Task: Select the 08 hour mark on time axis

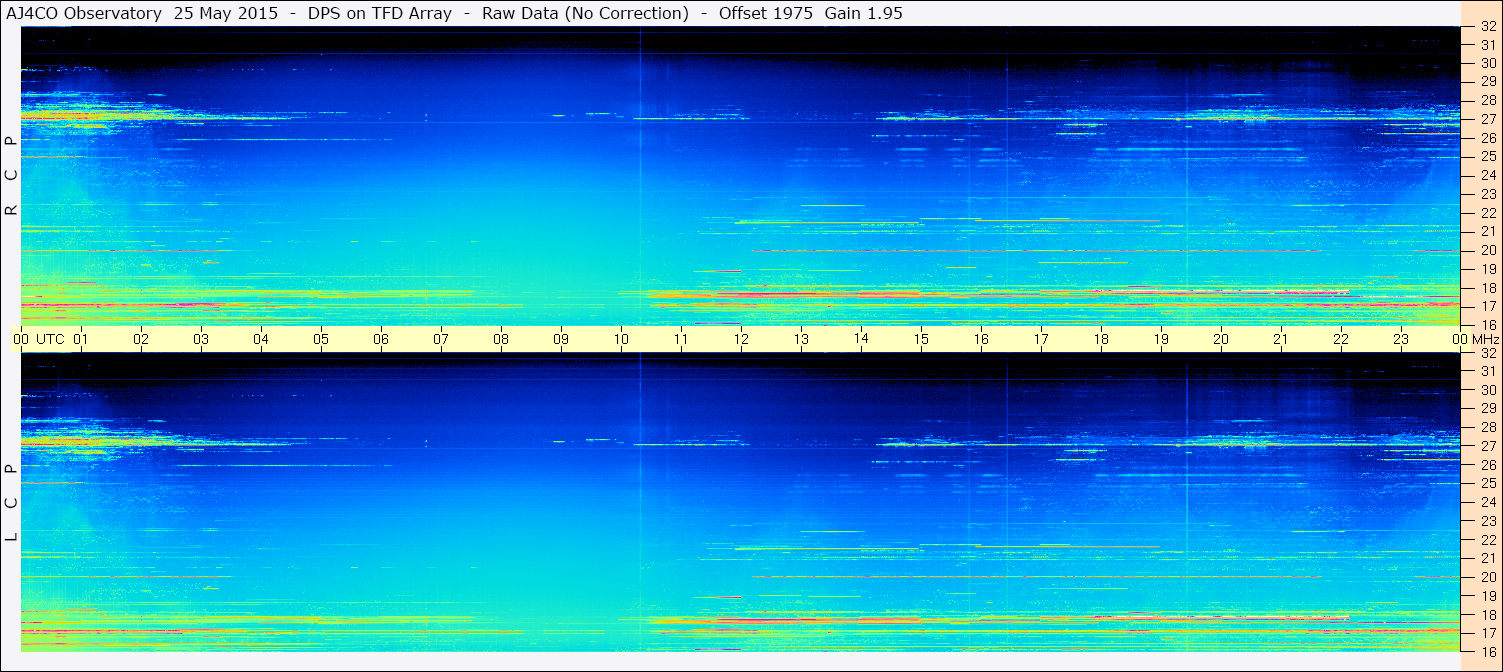Action: (x=501, y=339)
